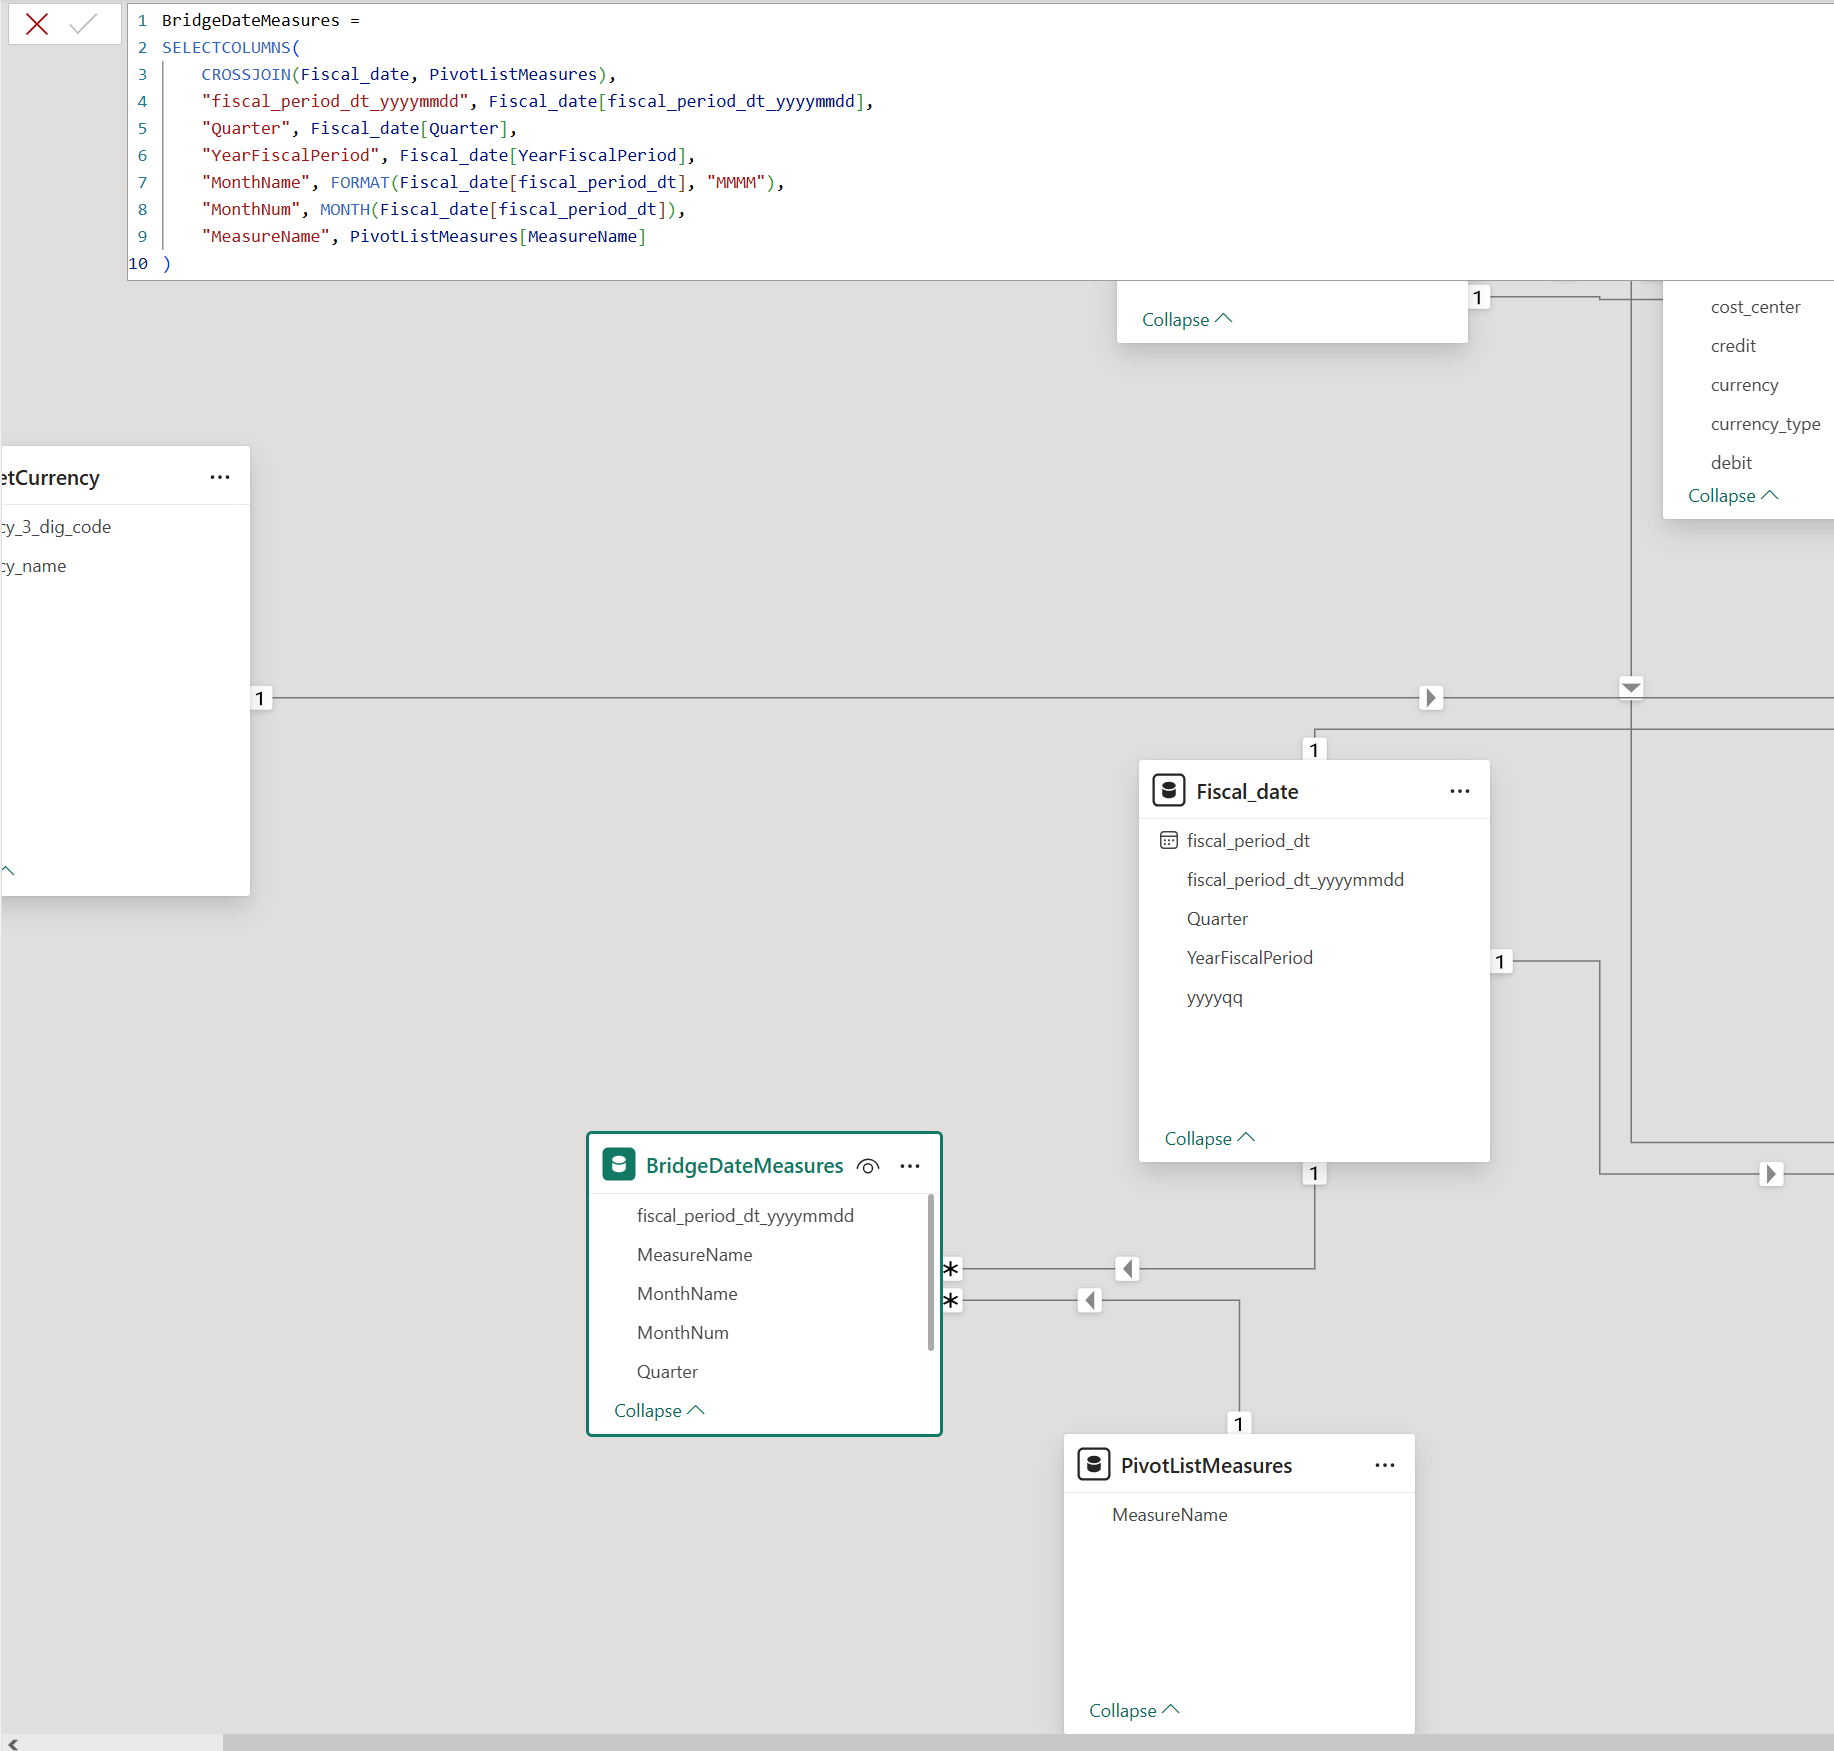Collapse the Currency table using its chevron

[8, 870]
